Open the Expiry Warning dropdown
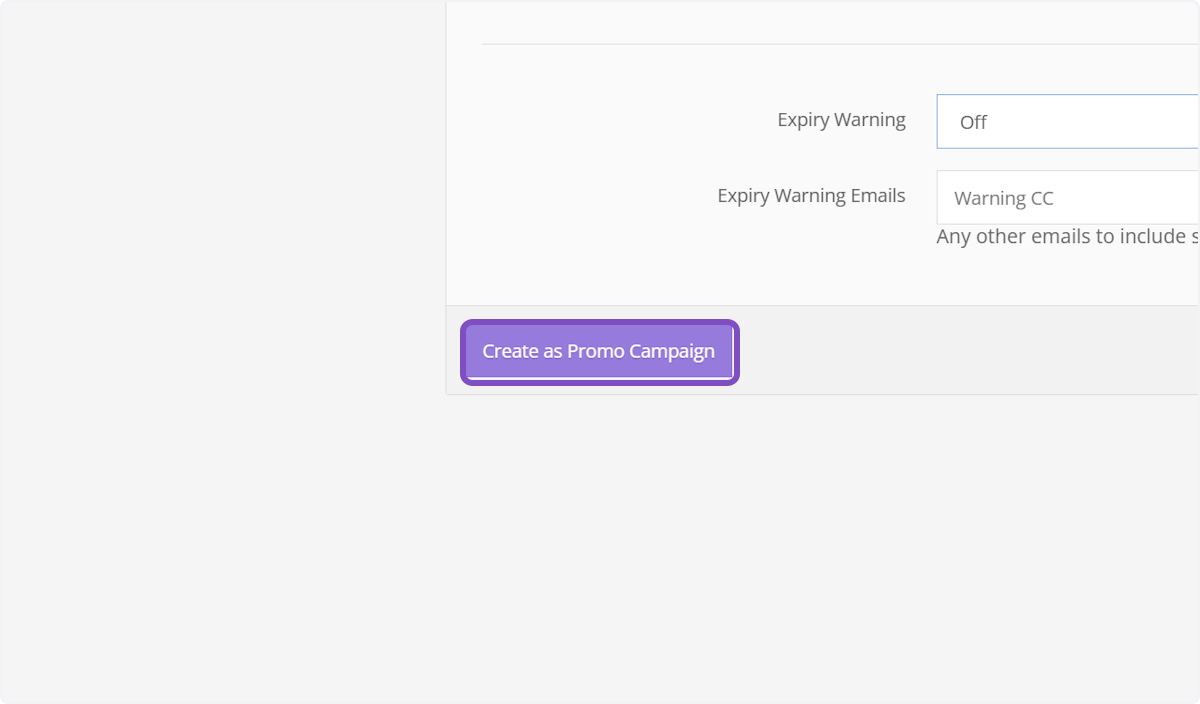1200x704 pixels. [x=1066, y=122]
